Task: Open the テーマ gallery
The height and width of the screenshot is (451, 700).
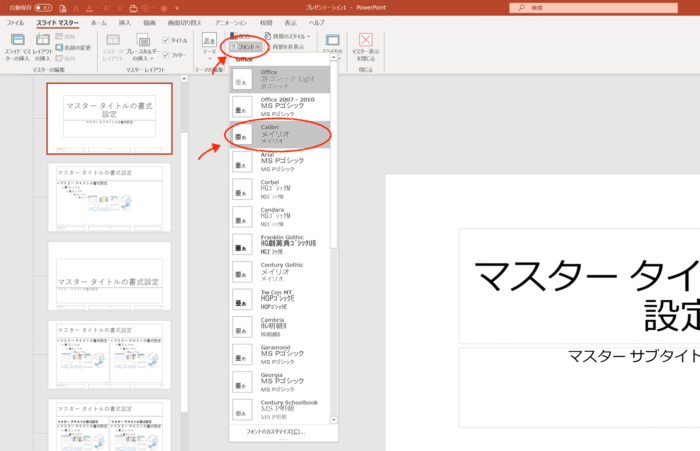Action: 209,46
